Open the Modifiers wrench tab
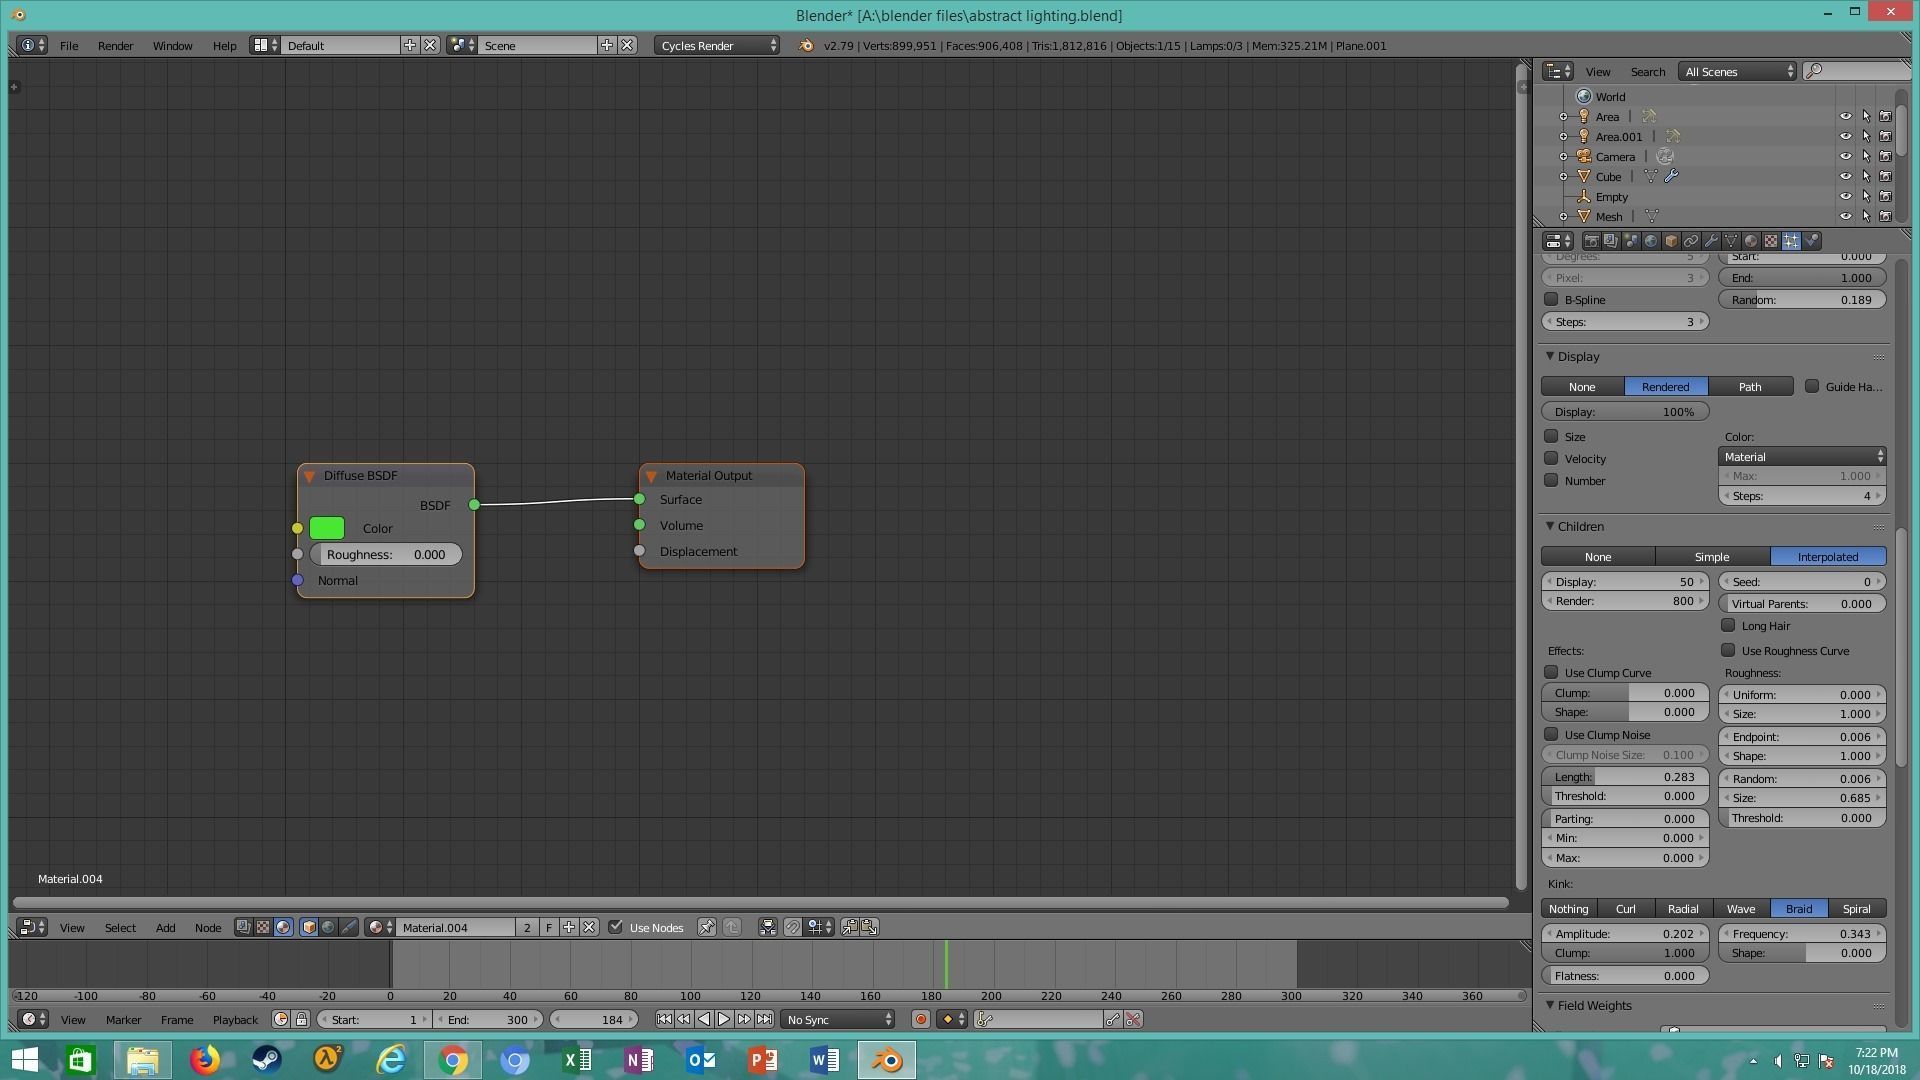1920x1080 pixels. (1711, 241)
